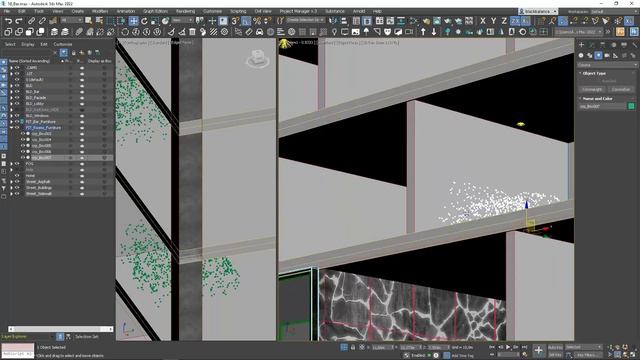Toggle visibility eye of PLT_Bar_Furniture layer

(x=17, y=122)
